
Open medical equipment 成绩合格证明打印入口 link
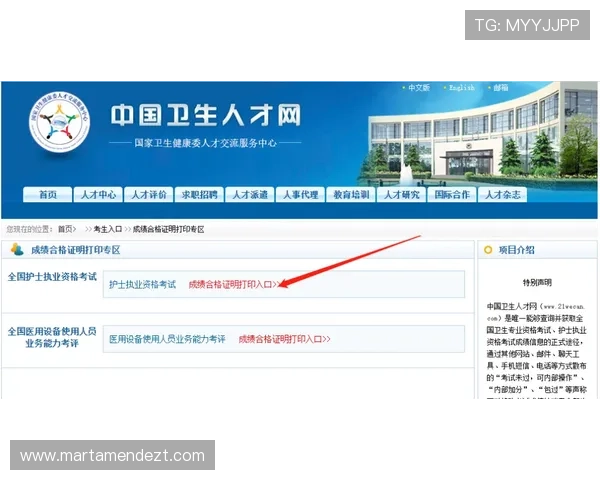284,339
